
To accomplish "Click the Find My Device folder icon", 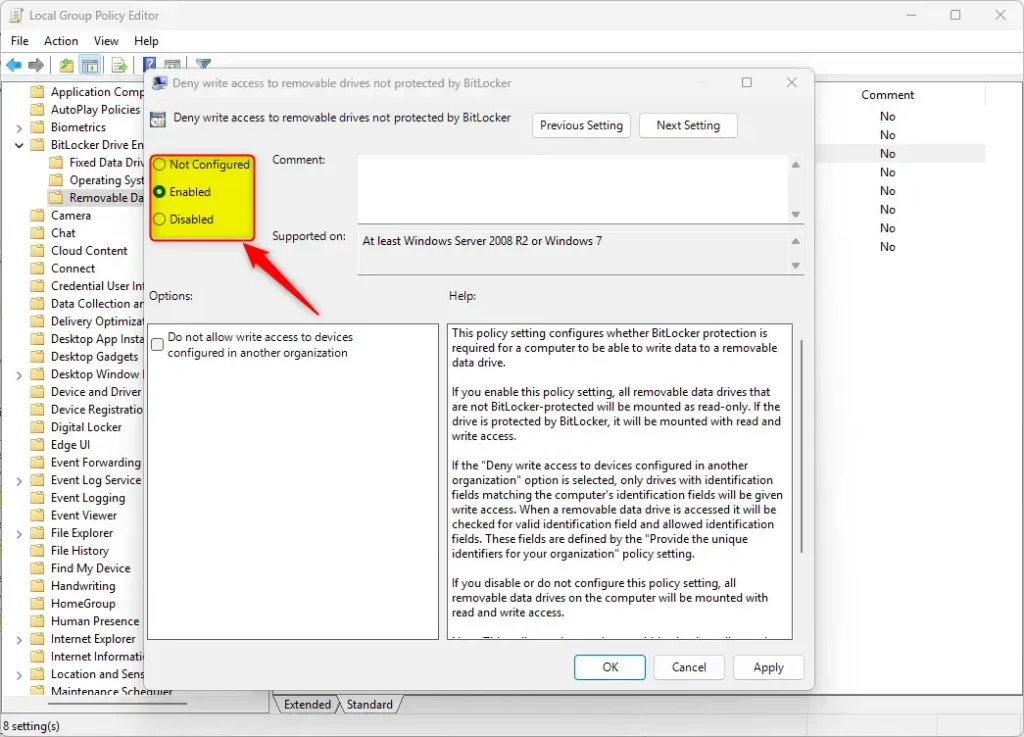I will (38, 568).
